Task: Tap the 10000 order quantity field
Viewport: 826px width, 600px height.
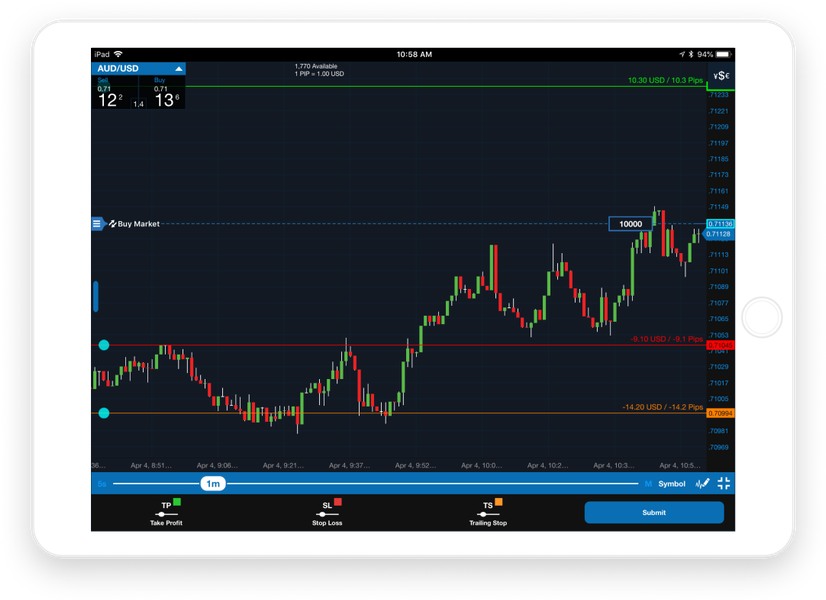Action: [630, 224]
